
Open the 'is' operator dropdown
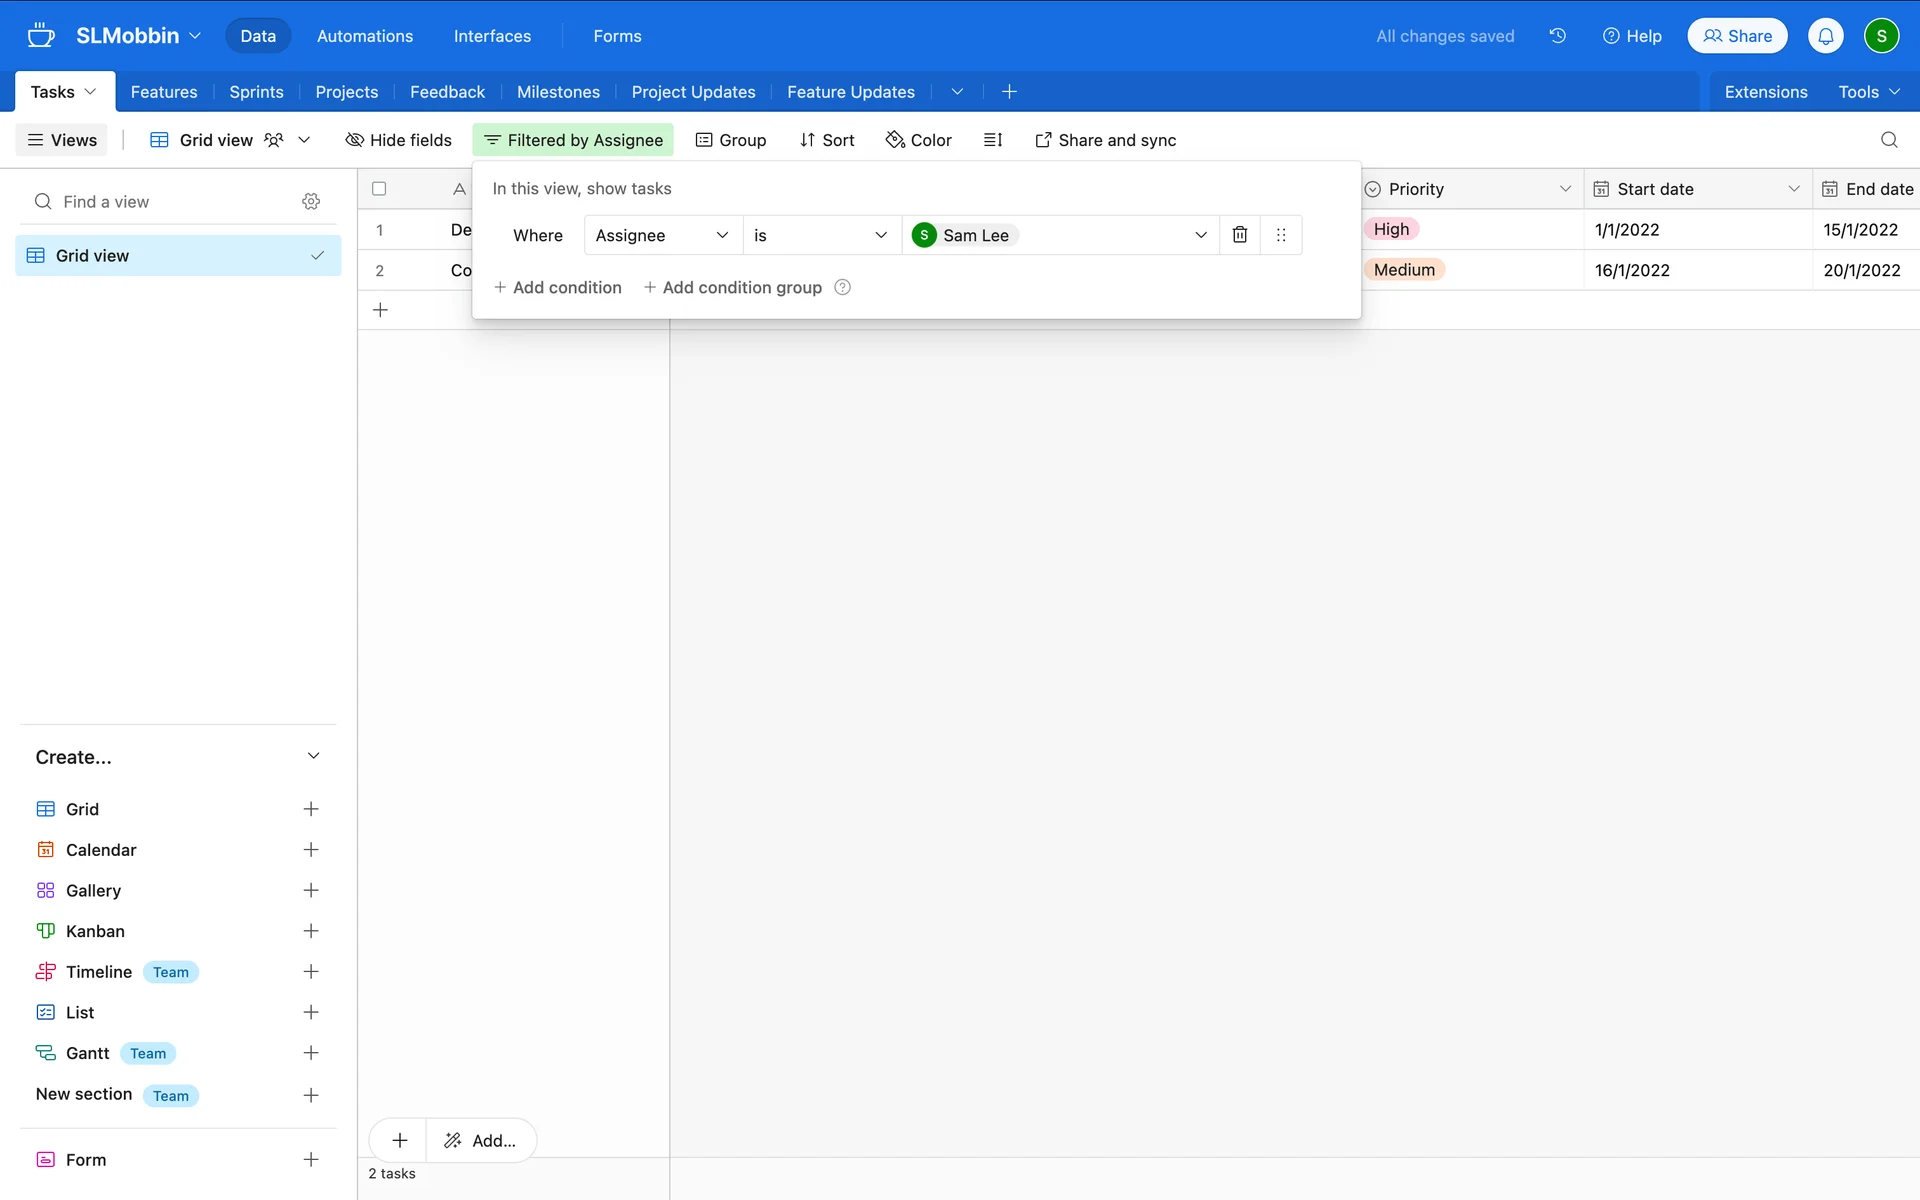tap(820, 235)
